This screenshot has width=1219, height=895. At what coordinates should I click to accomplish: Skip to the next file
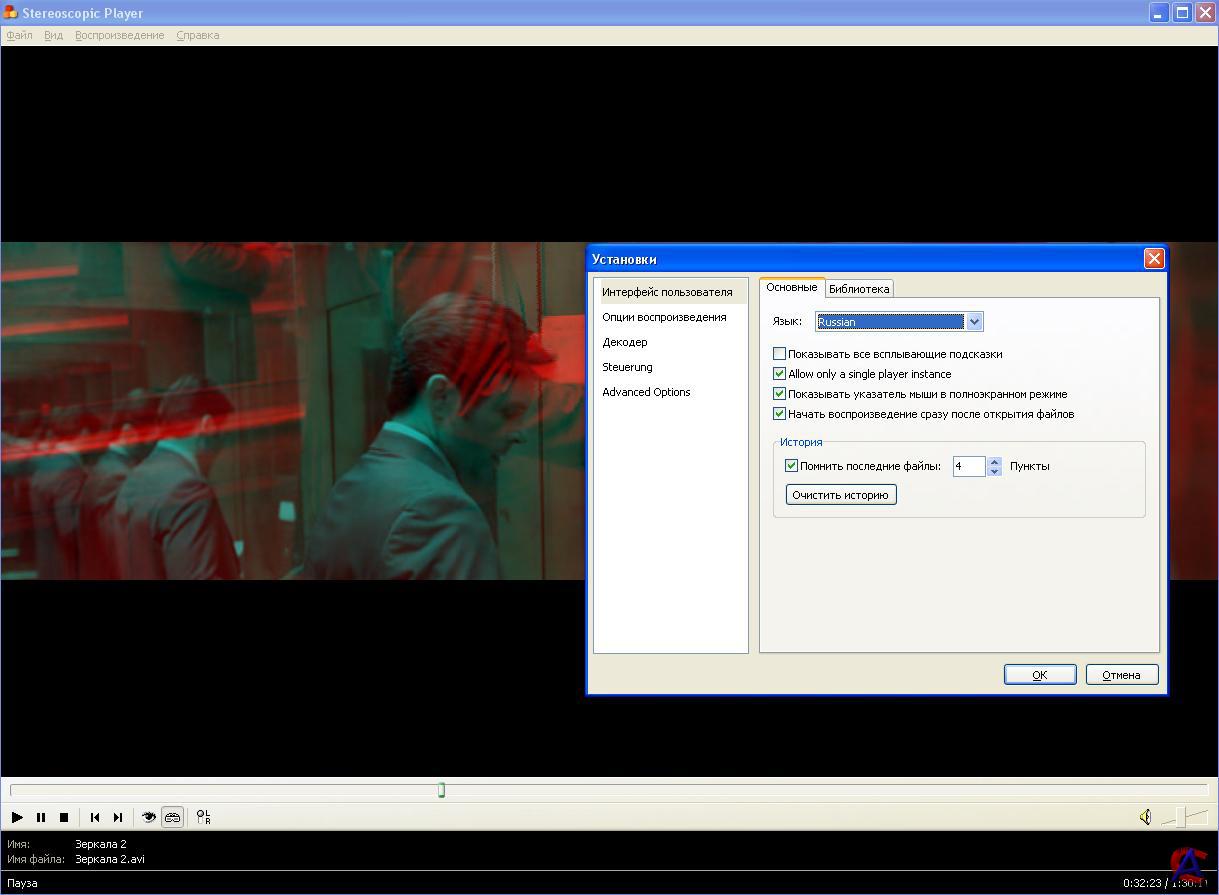point(118,817)
